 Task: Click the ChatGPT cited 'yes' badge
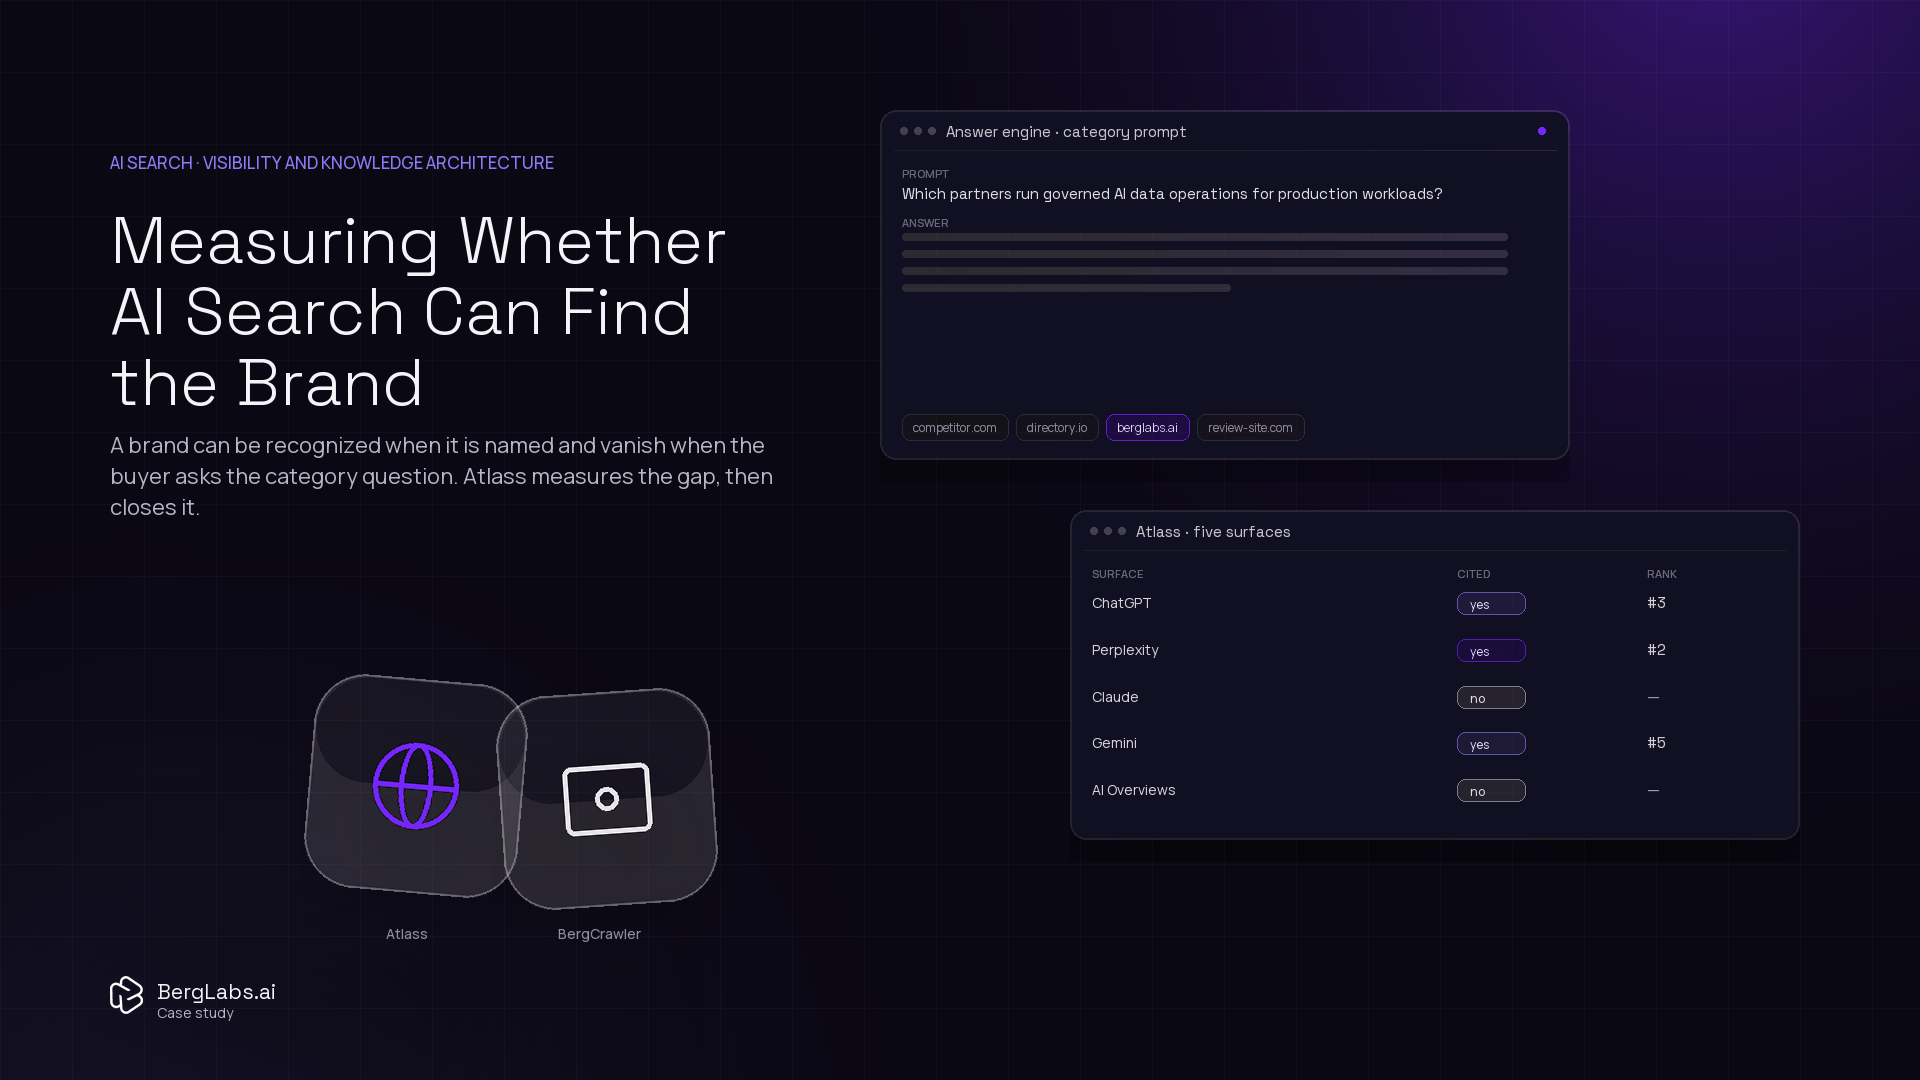(1491, 604)
